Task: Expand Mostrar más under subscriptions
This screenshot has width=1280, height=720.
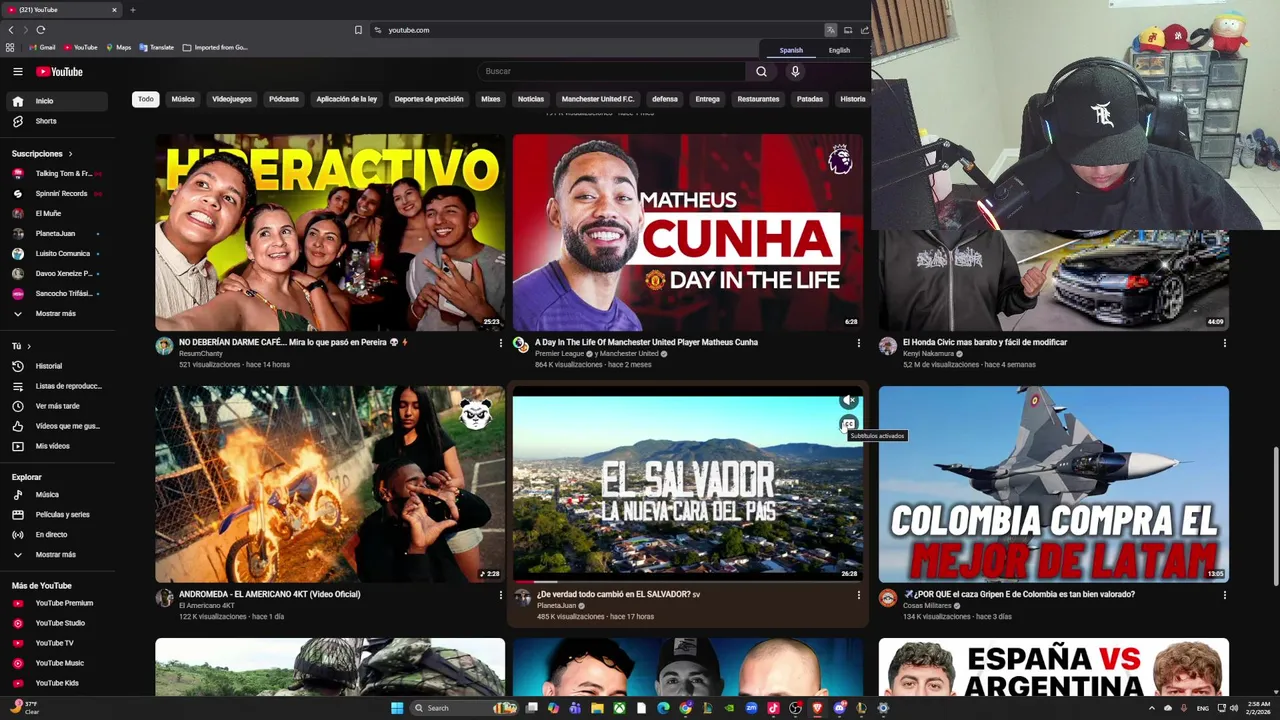Action: (58, 313)
